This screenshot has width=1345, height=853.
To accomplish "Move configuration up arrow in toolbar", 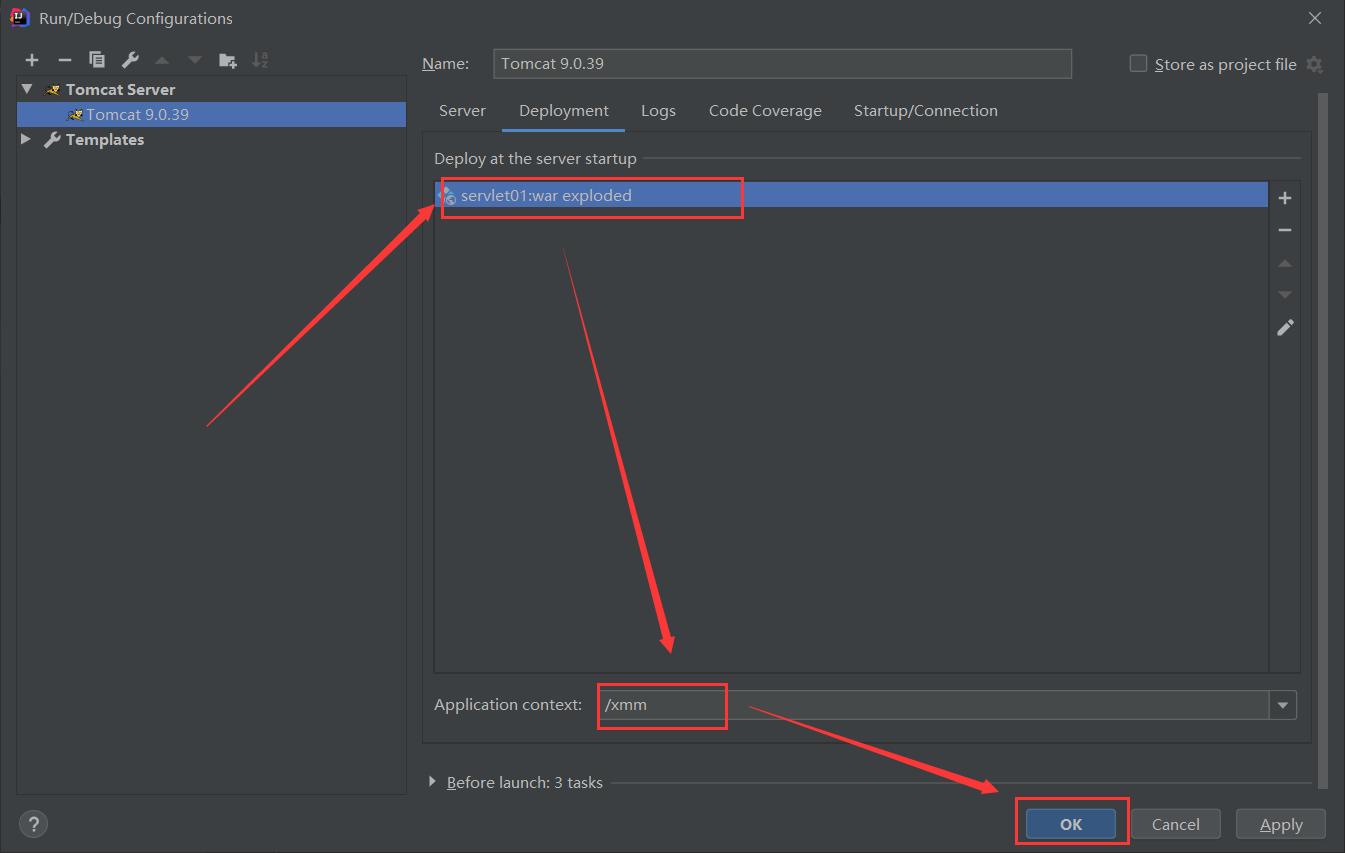I will pos(162,60).
